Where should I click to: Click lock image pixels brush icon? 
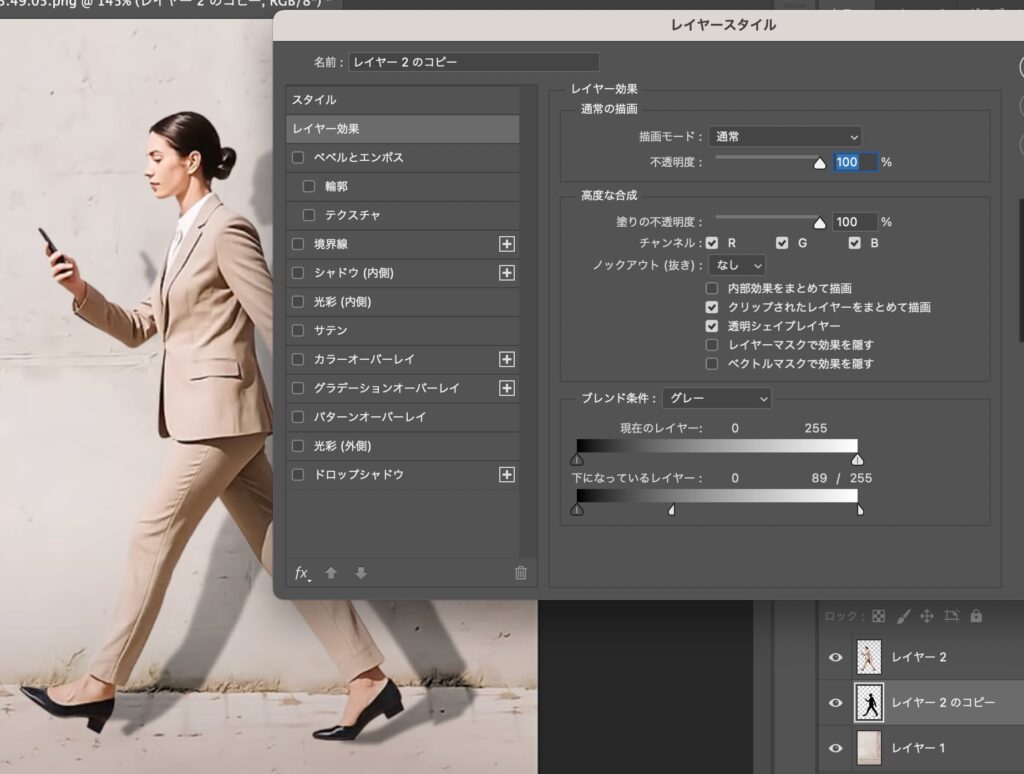902,616
